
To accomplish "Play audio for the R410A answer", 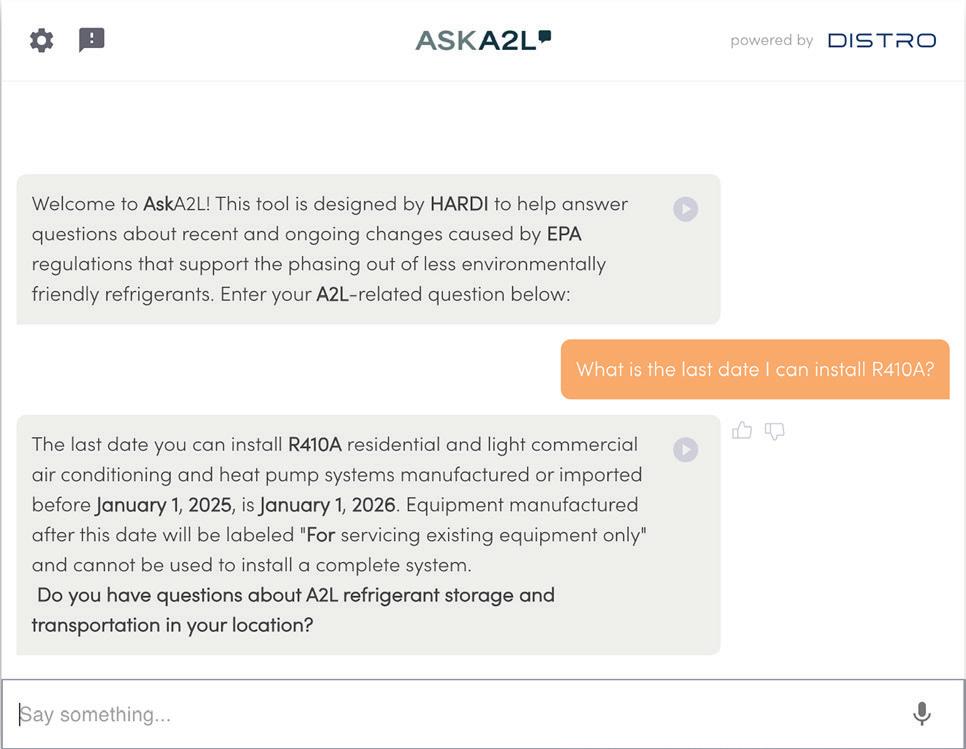I will click(x=685, y=450).
